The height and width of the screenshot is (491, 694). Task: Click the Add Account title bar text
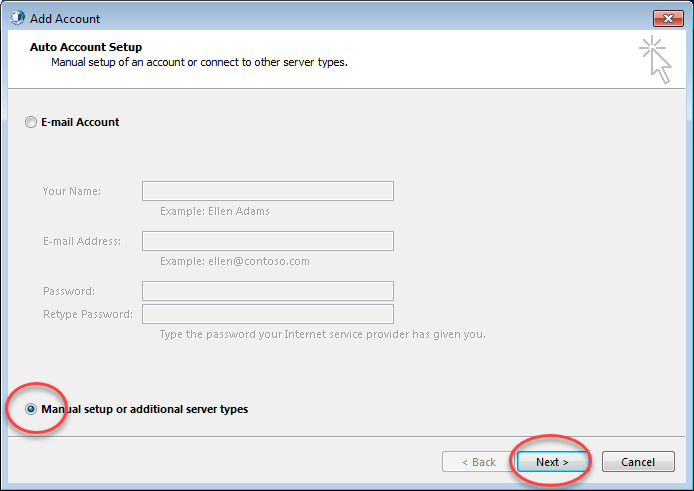click(x=65, y=19)
